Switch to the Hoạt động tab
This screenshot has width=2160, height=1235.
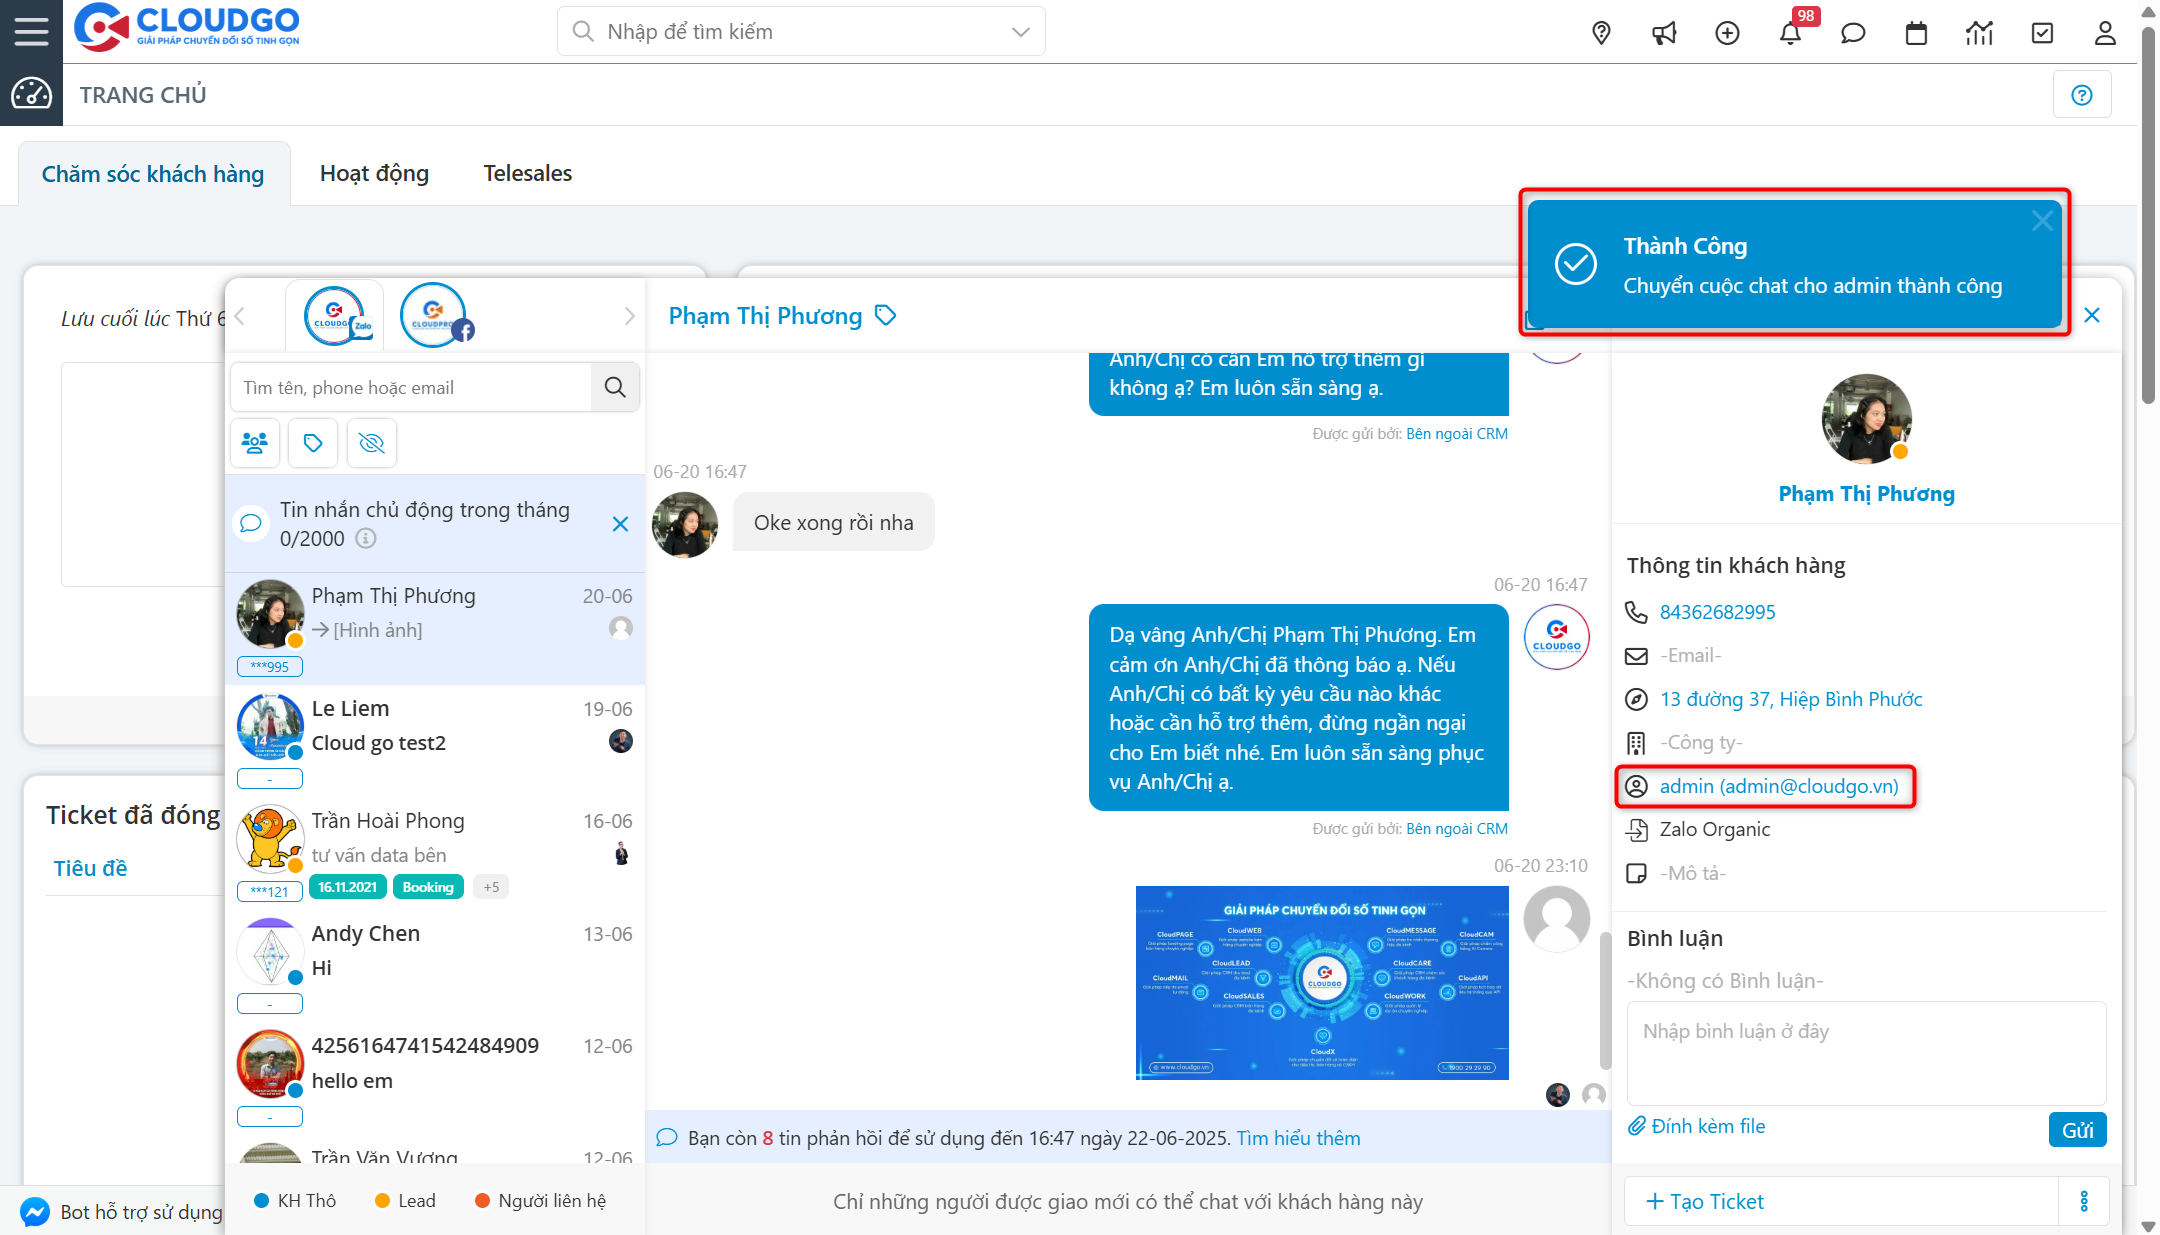[x=374, y=172]
